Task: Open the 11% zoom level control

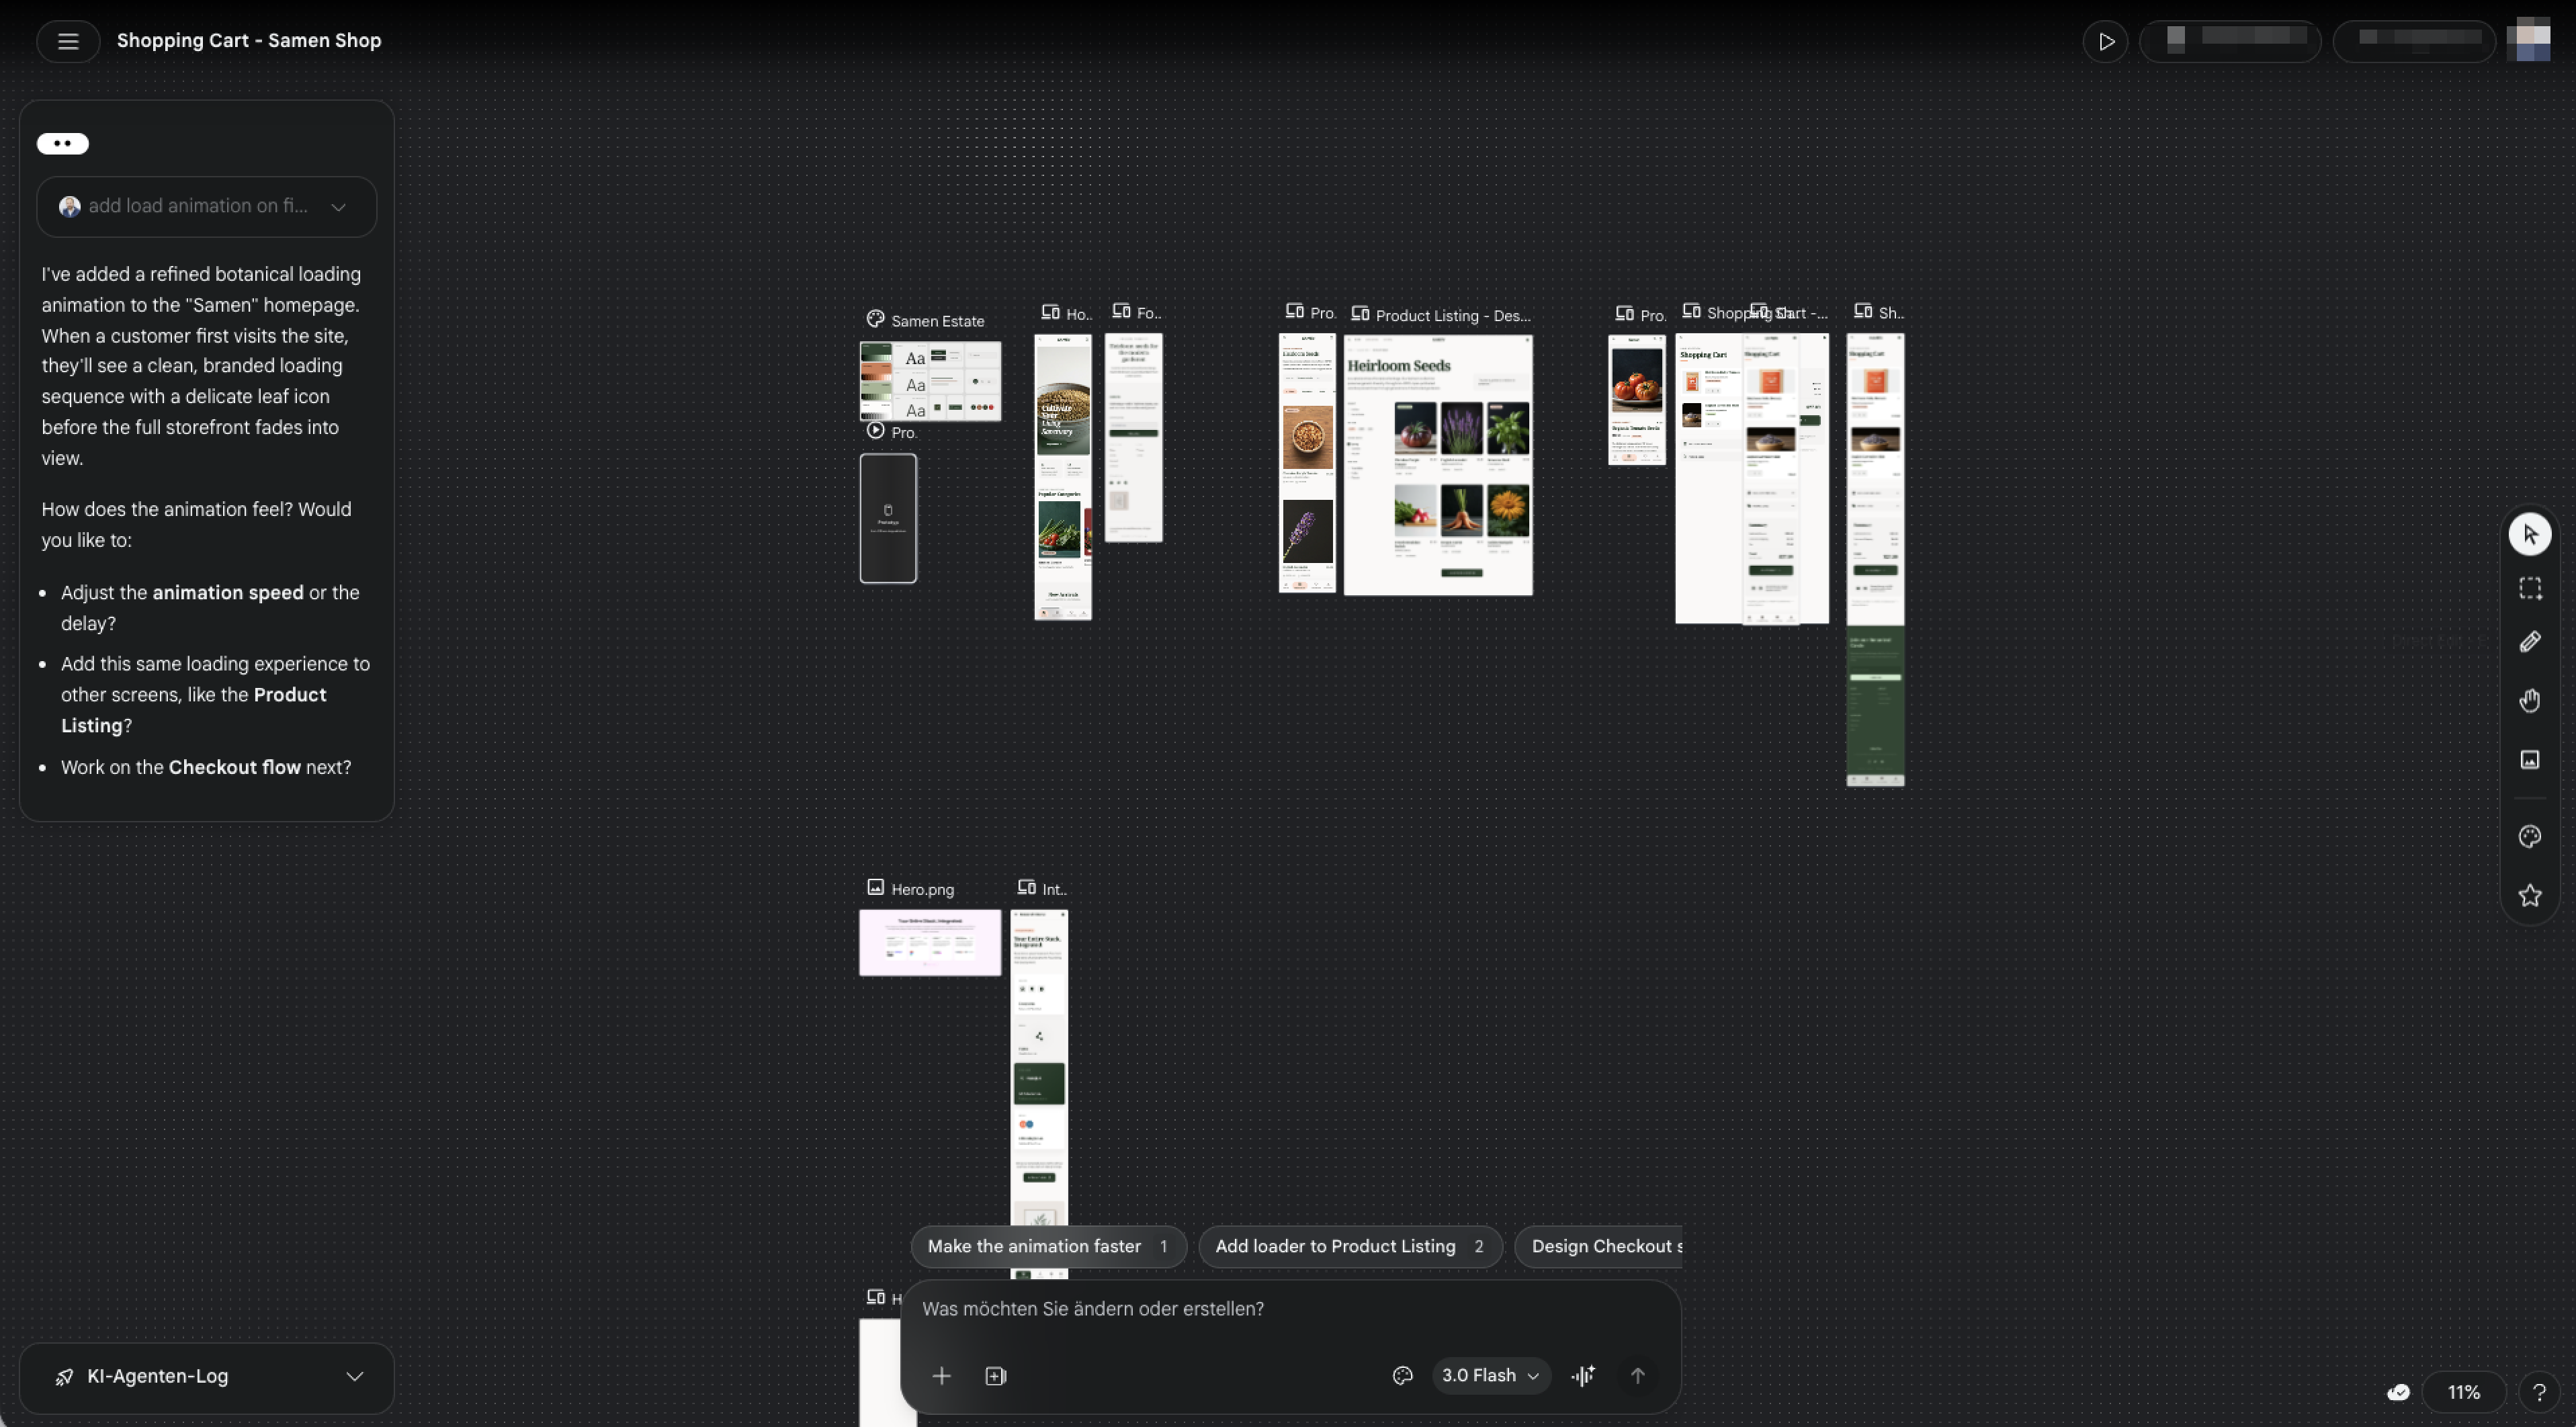Action: [2463, 1392]
